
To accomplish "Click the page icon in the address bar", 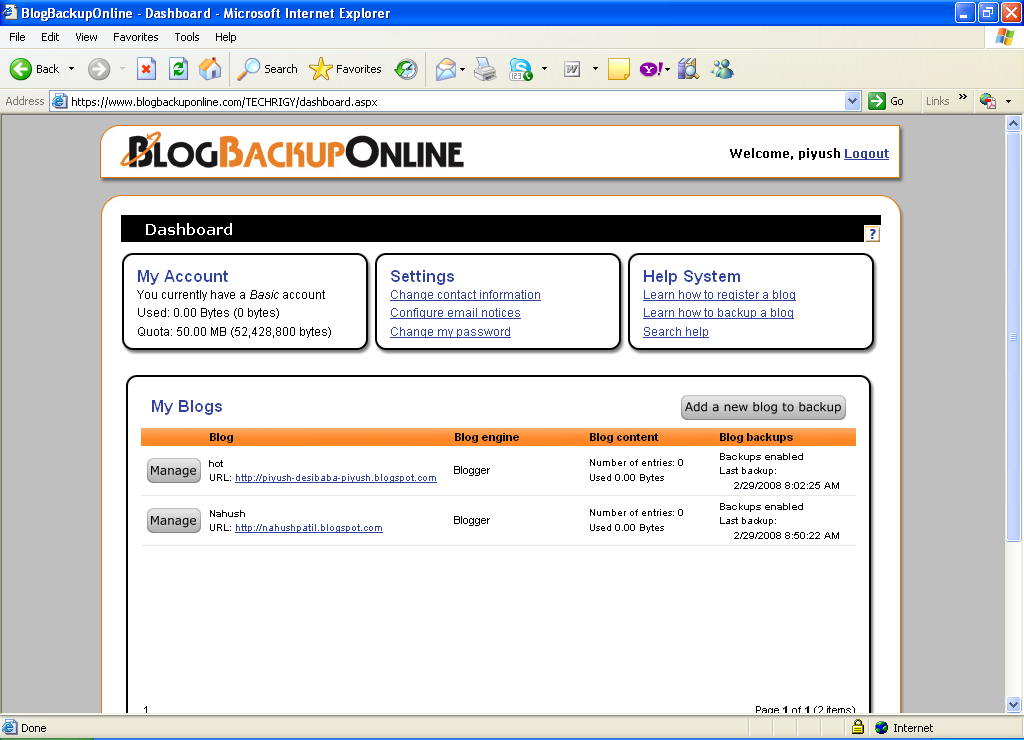I will tap(59, 101).
